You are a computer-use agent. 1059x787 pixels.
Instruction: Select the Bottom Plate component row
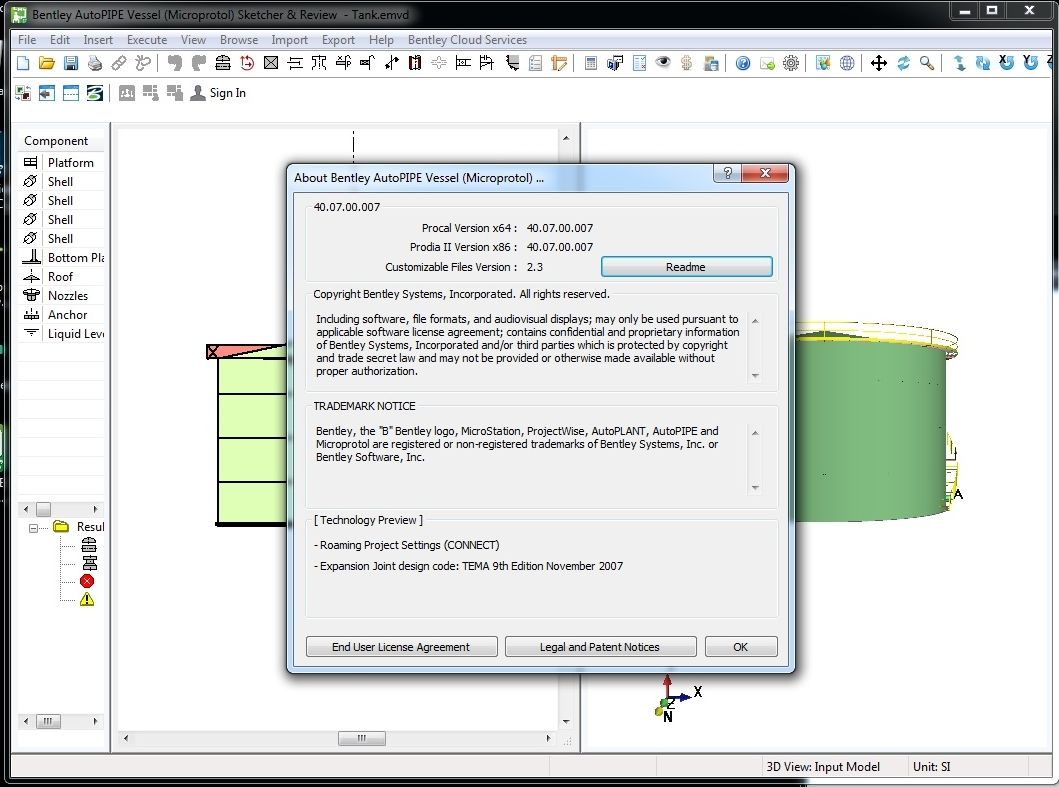63,257
